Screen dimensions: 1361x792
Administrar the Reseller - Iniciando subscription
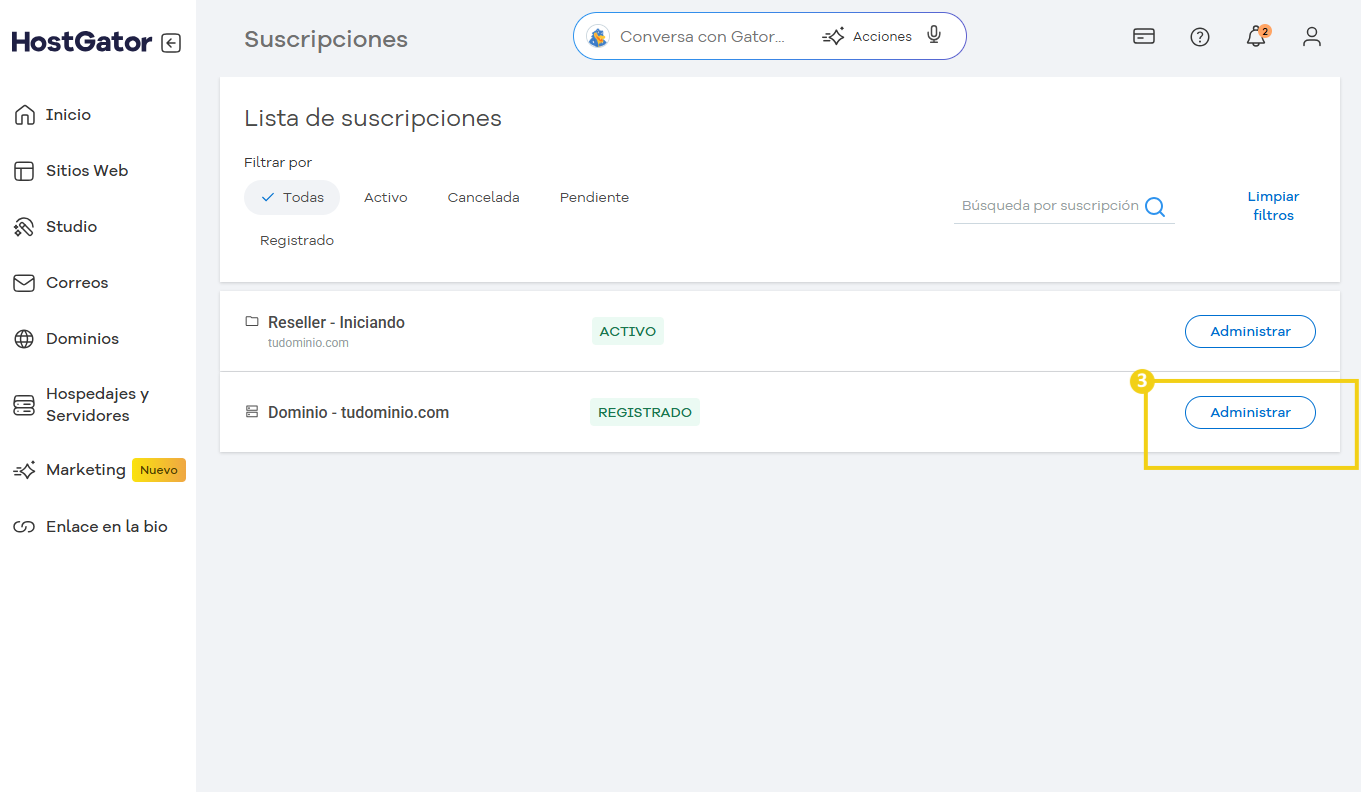tap(1250, 332)
